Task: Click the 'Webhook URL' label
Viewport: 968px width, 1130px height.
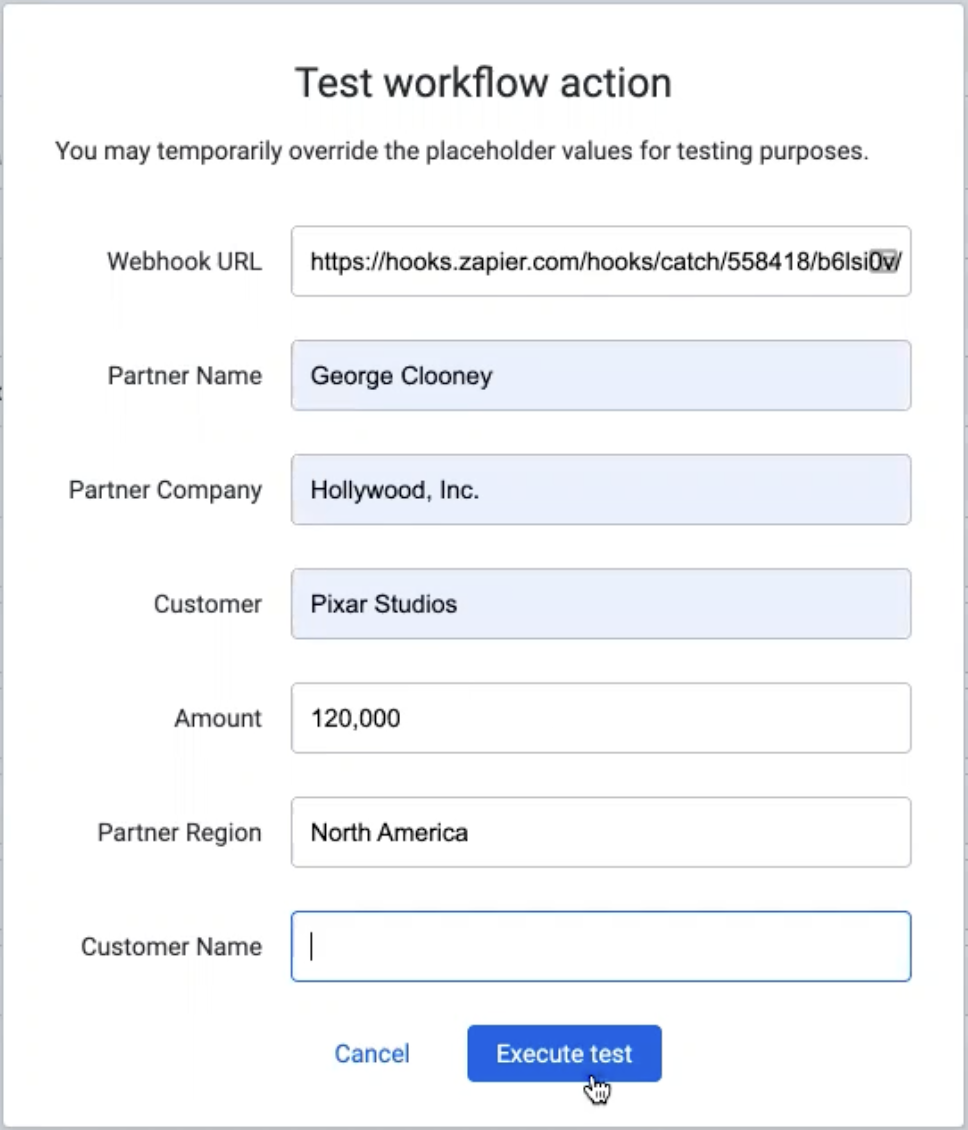Action: click(185, 261)
